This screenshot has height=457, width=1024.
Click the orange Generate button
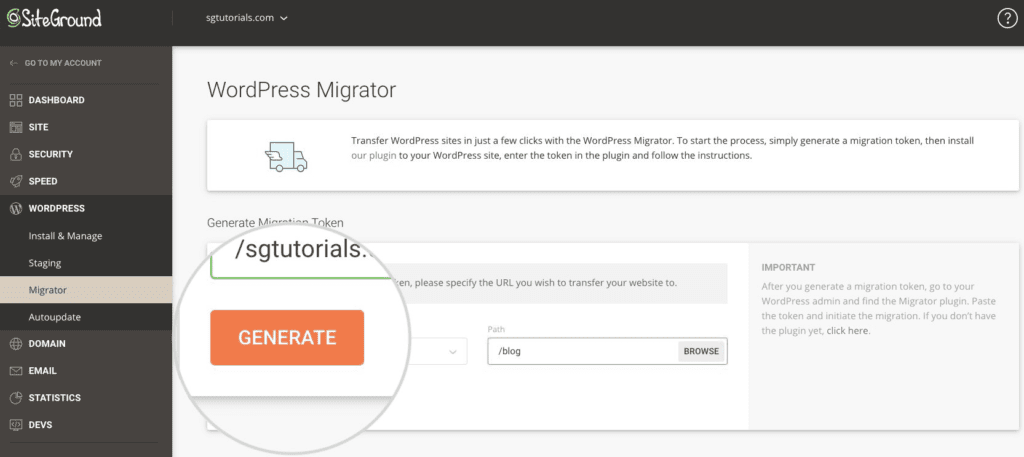point(287,338)
